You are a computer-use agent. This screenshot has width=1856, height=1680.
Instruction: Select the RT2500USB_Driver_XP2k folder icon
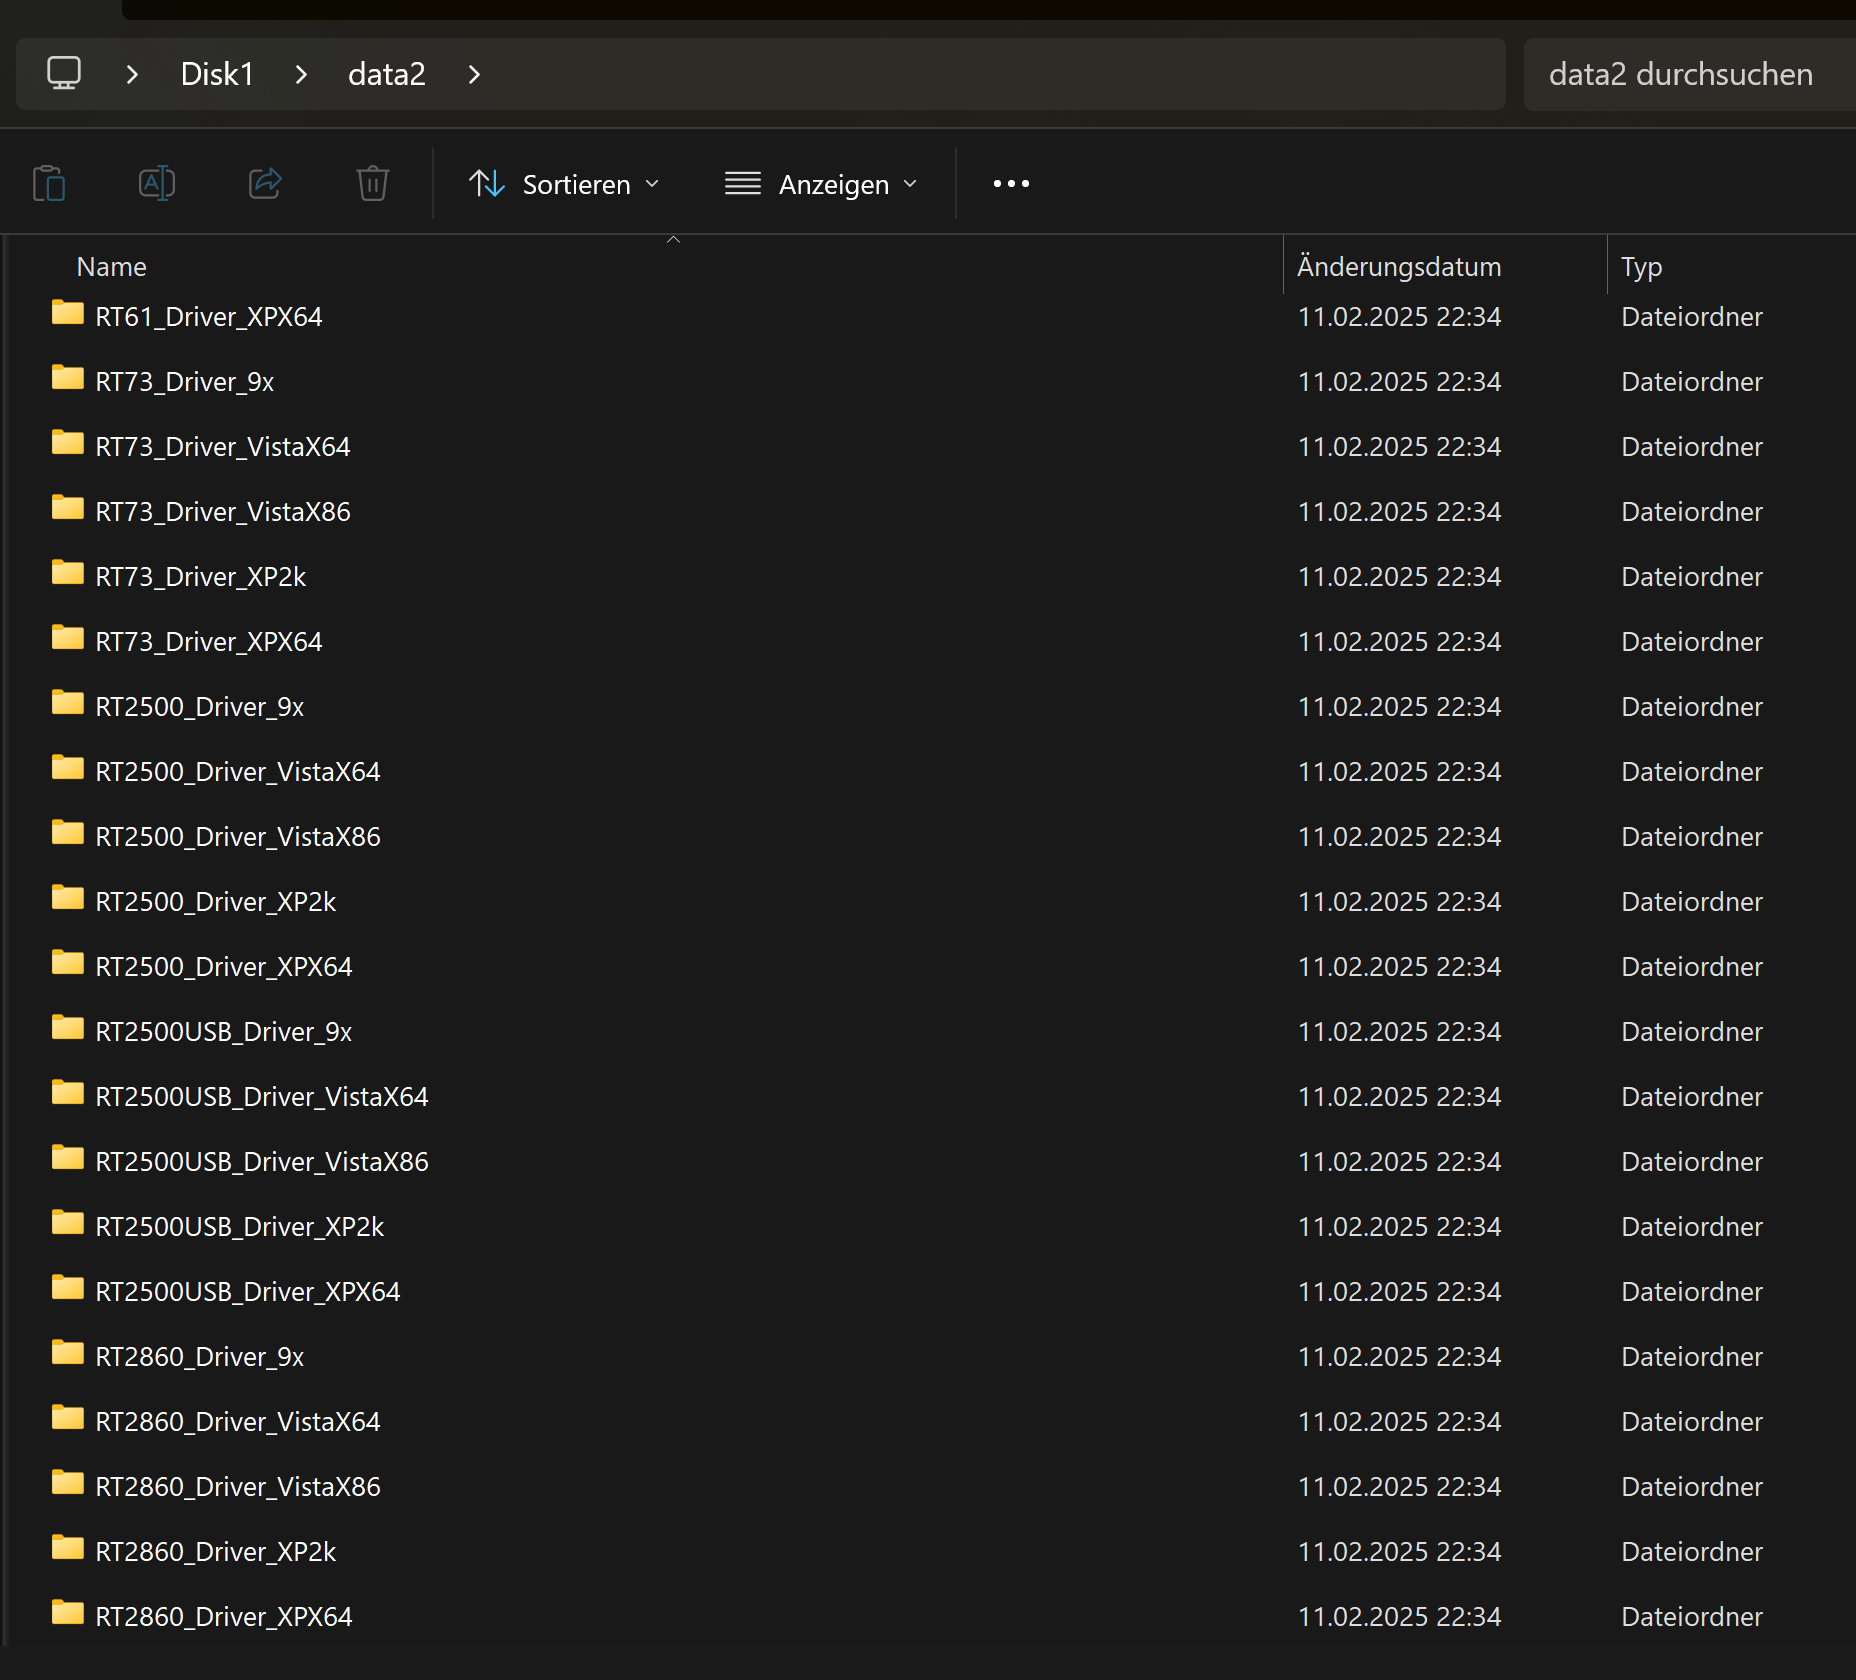tap(68, 1223)
